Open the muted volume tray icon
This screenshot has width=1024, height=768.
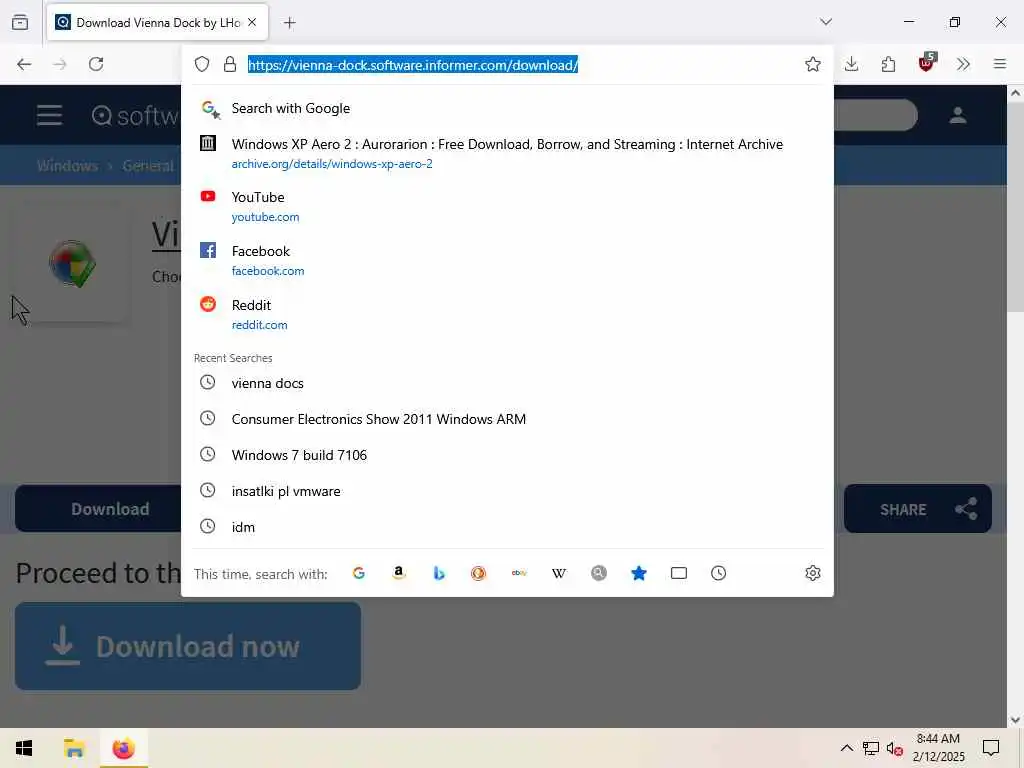tap(894, 748)
